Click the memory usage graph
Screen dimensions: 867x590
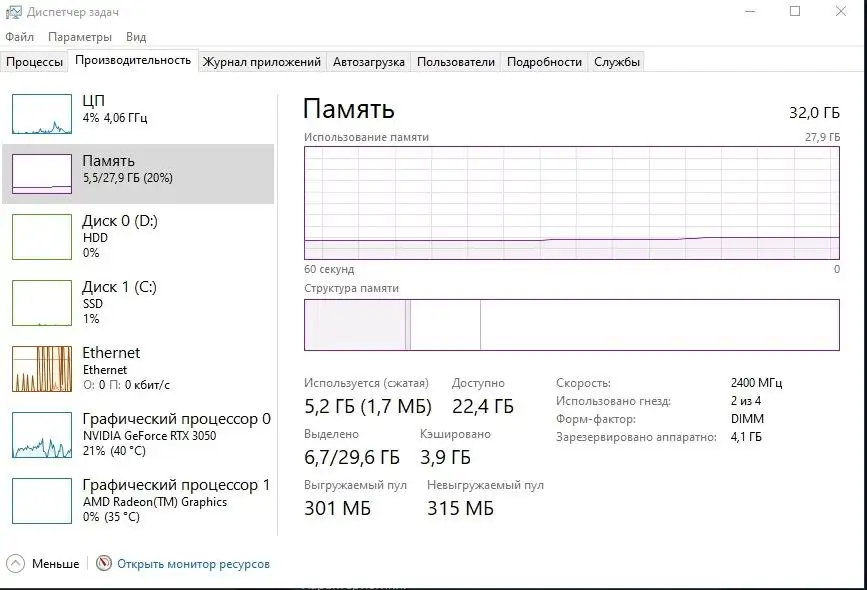pyautogui.click(x=573, y=200)
